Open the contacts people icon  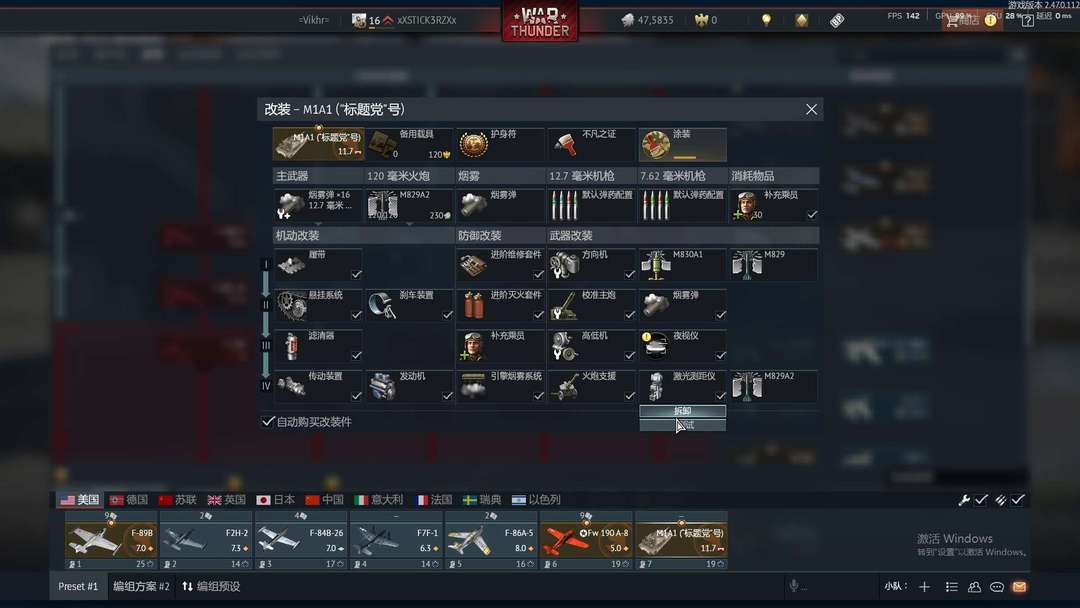[x=974, y=587]
